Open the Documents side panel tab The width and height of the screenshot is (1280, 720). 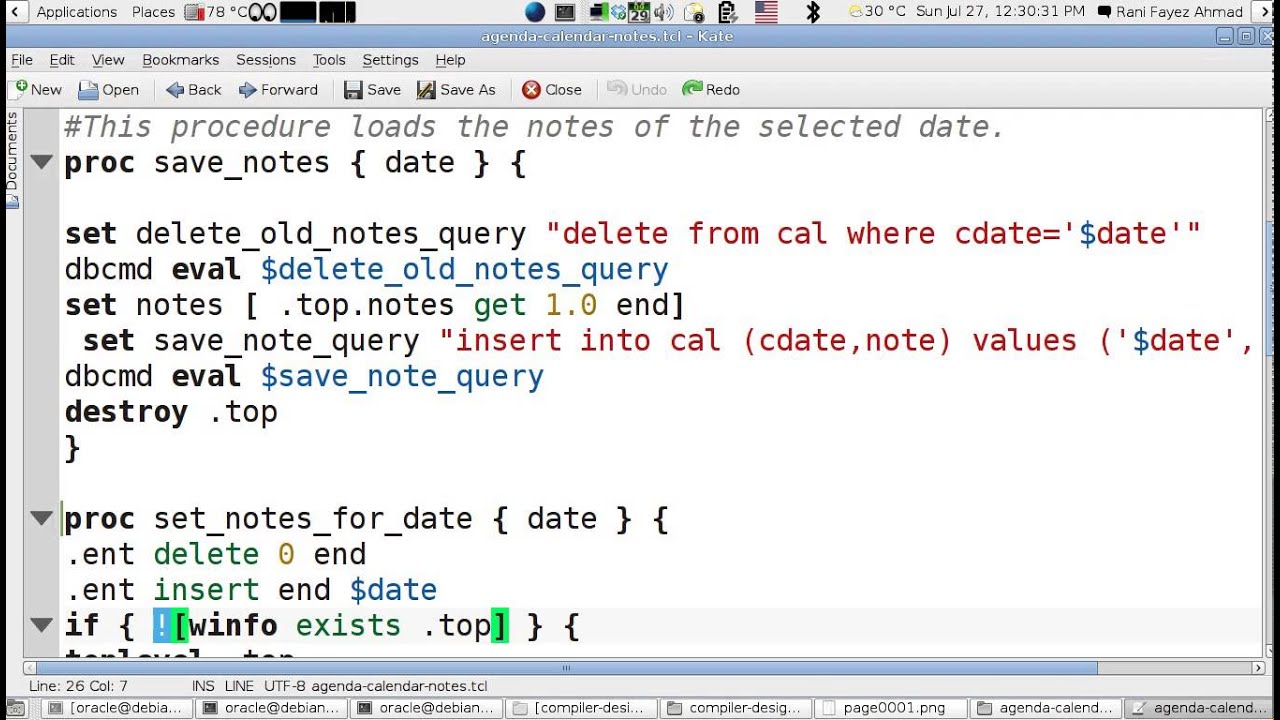pyautogui.click(x=12, y=160)
